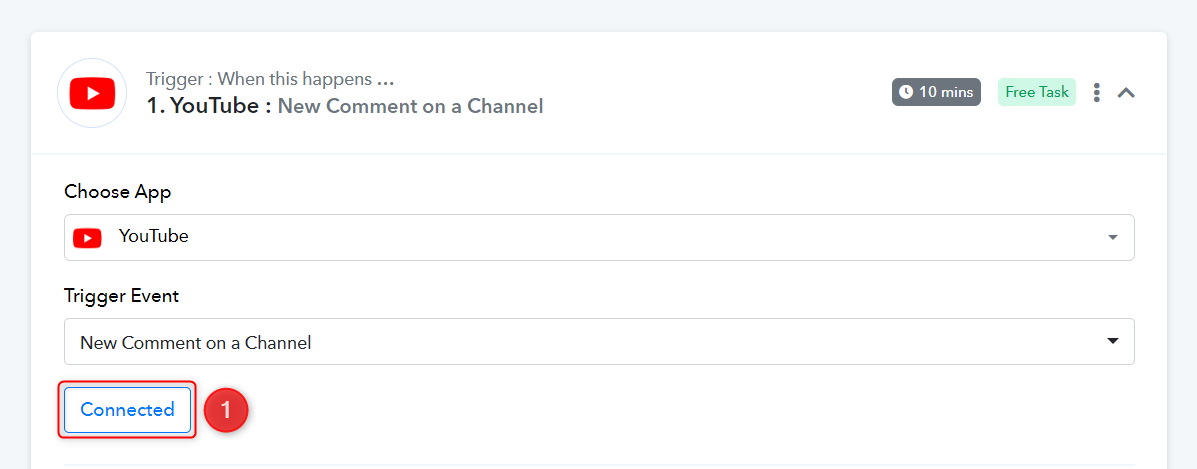Click the step title '1. YouTube'
This screenshot has width=1197, height=469.
point(208,106)
